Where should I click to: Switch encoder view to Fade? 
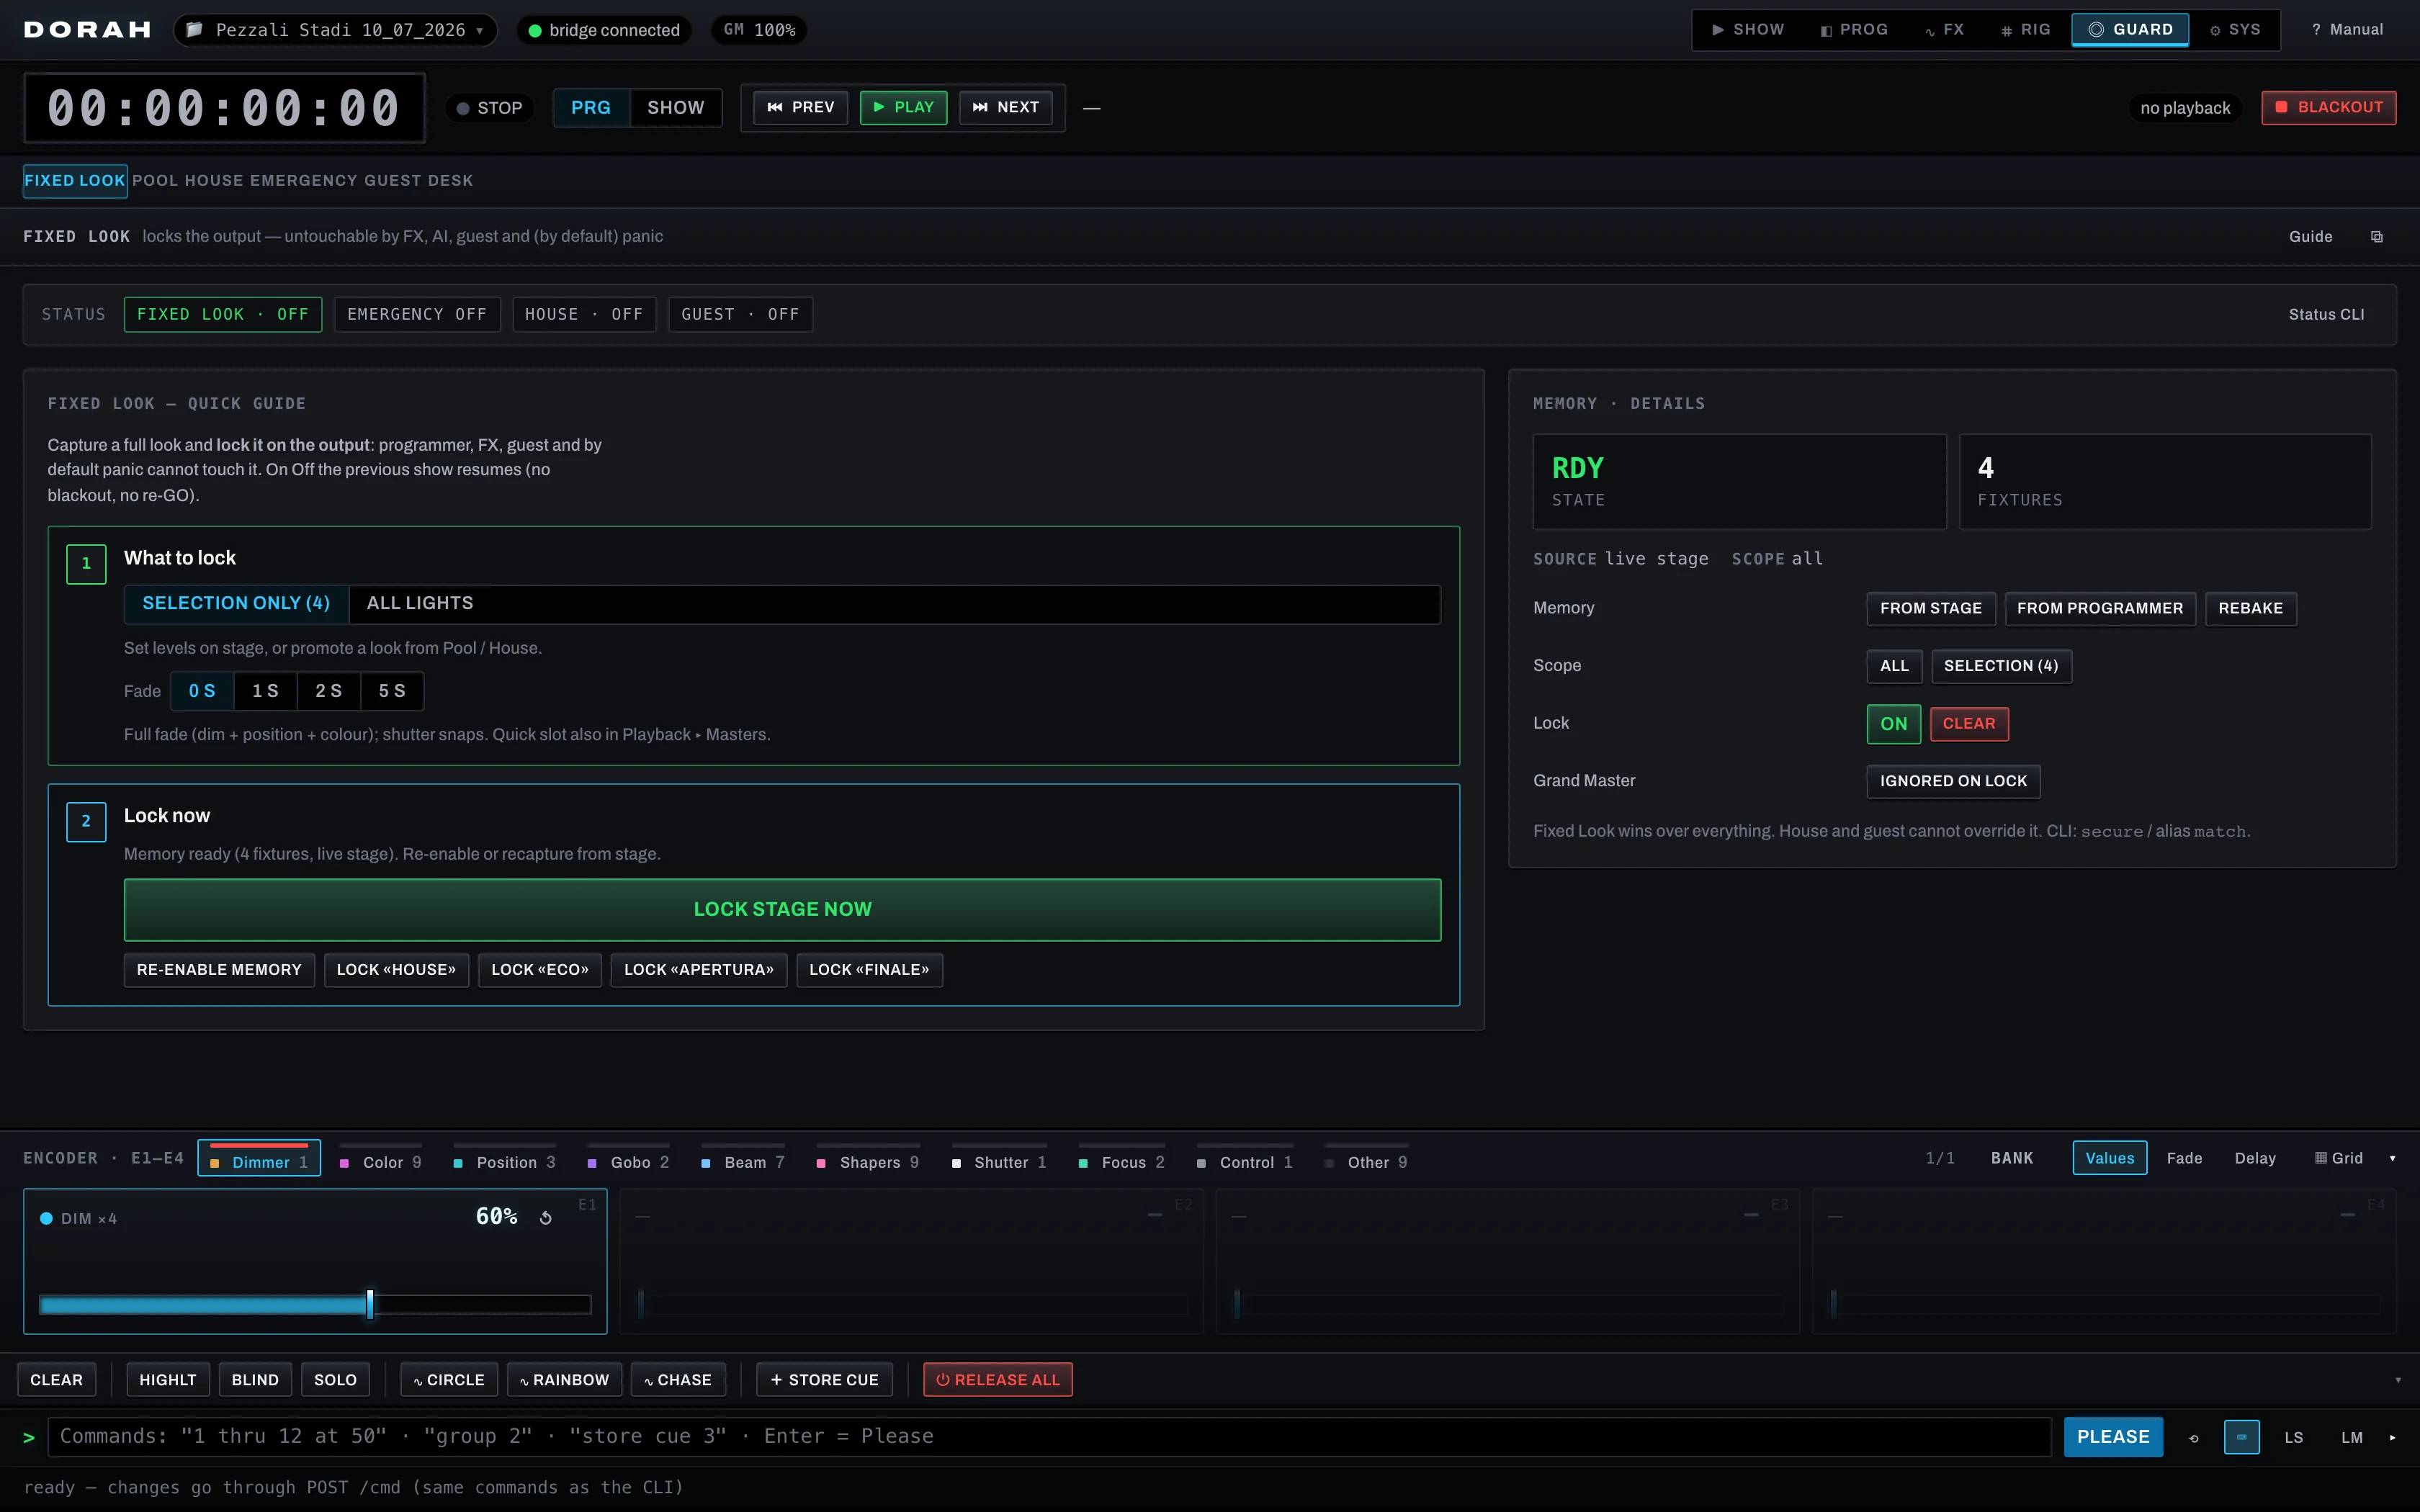(2184, 1158)
